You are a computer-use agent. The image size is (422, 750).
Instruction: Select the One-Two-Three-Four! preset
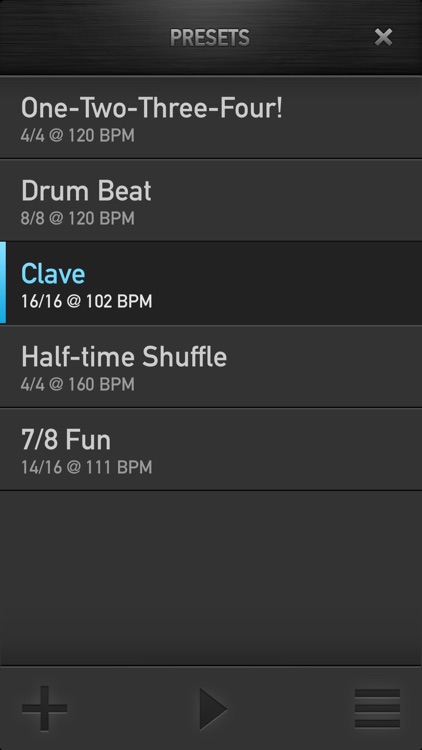click(211, 117)
